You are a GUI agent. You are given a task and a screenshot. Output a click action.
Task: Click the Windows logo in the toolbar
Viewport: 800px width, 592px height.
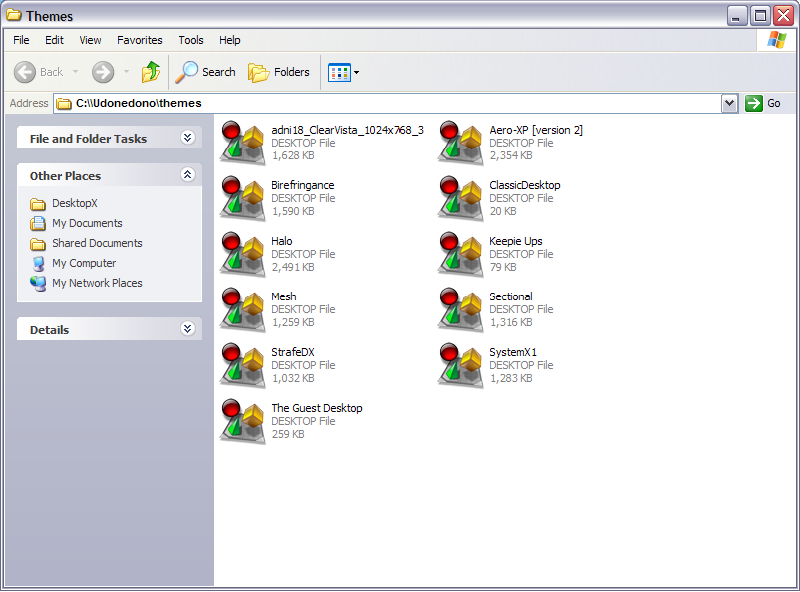(776, 40)
